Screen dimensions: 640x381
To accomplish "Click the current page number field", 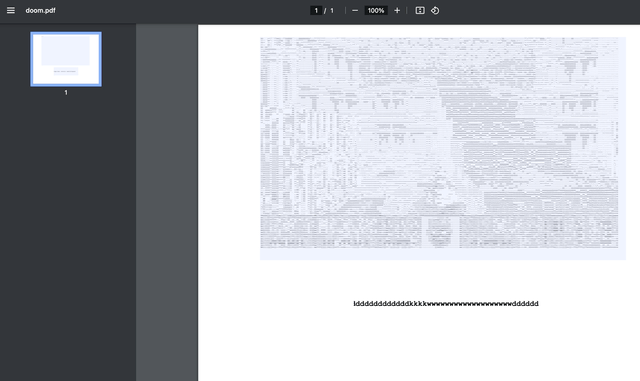I will point(316,11).
